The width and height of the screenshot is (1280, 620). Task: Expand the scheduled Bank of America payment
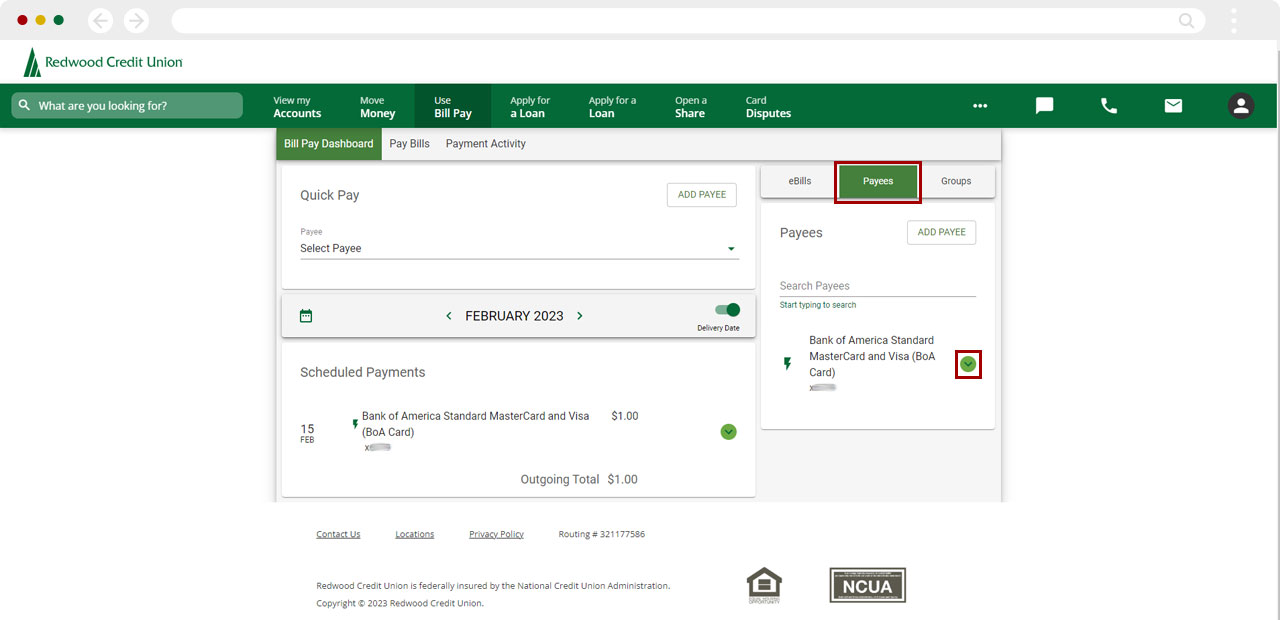tap(728, 432)
